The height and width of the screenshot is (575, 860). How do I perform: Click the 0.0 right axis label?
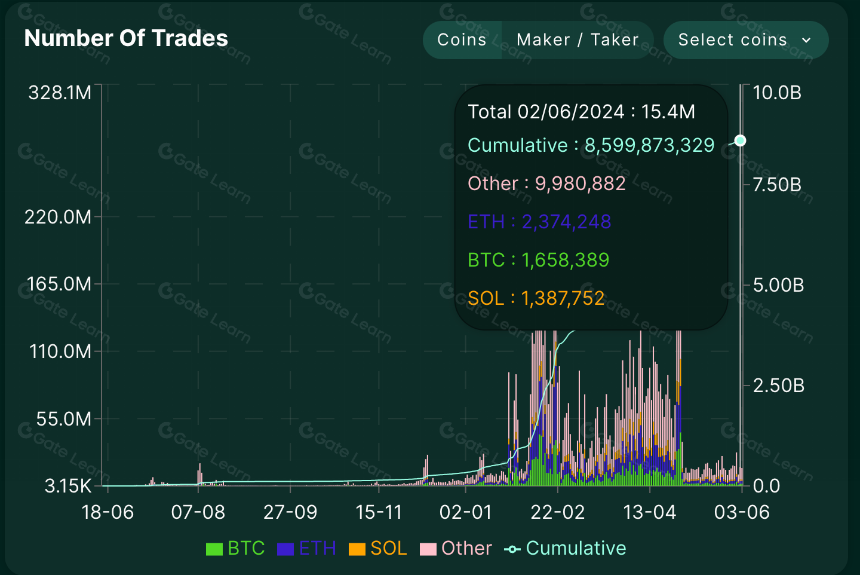766,486
